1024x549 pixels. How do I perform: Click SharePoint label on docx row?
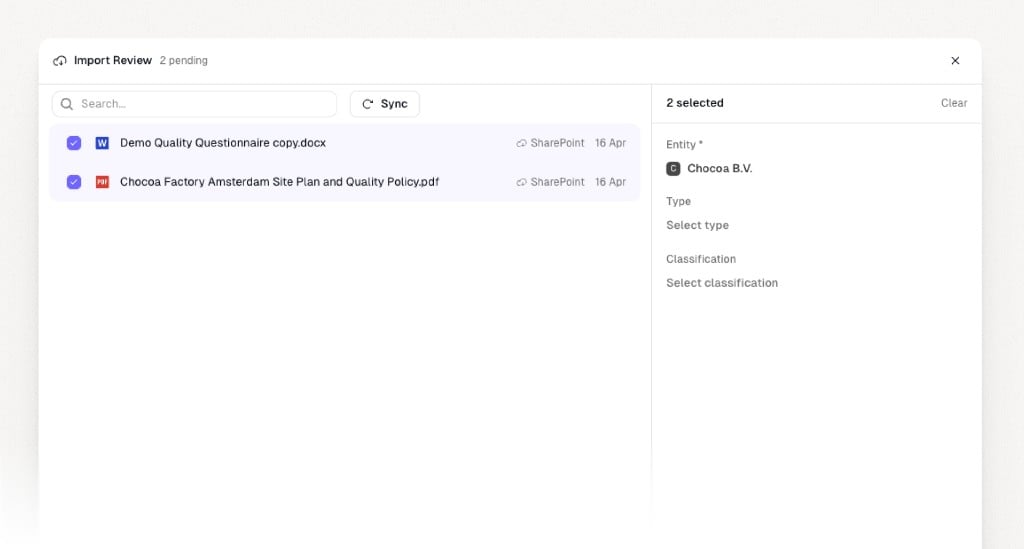click(557, 143)
